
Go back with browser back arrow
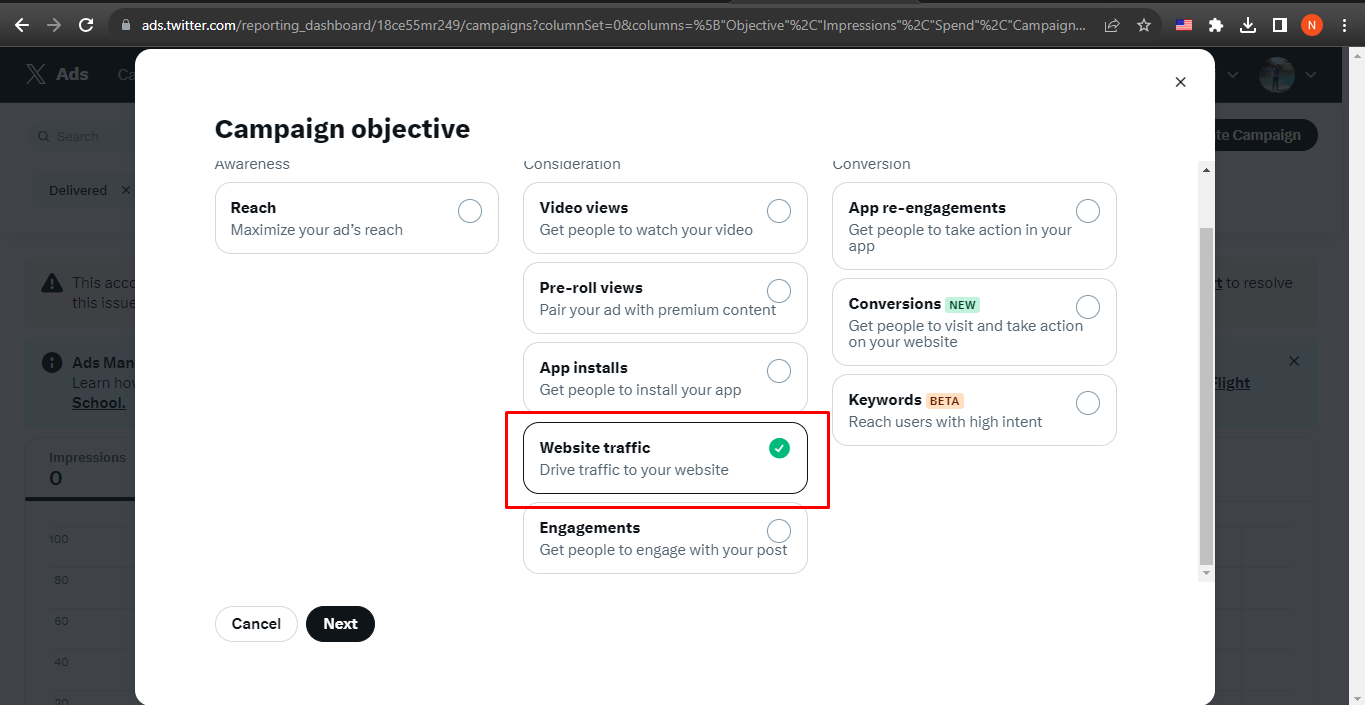(x=21, y=25)
